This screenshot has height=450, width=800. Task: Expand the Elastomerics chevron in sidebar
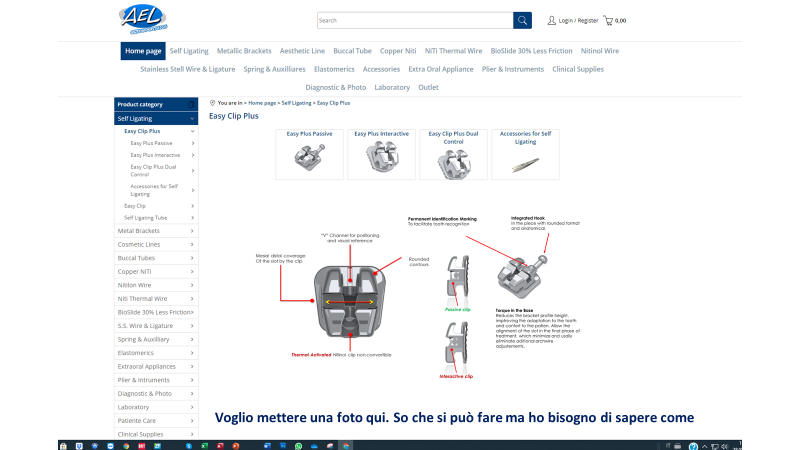192,353
